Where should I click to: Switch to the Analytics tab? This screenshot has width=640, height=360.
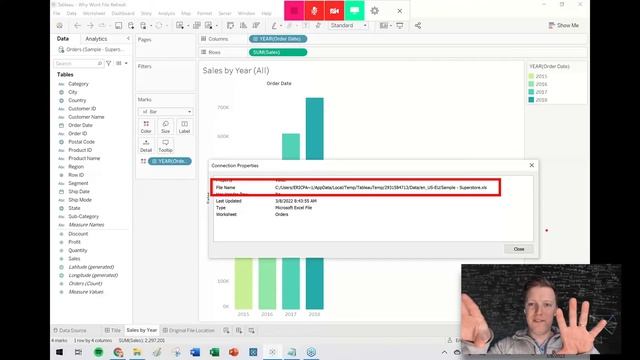pos(96,39)
